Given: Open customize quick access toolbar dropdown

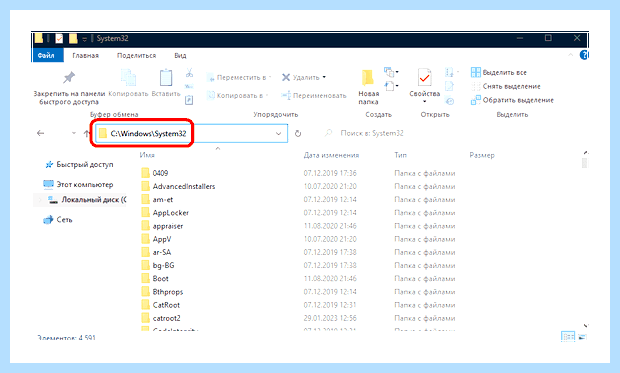Looking at the screenshot, I should [x=84, y=39].
